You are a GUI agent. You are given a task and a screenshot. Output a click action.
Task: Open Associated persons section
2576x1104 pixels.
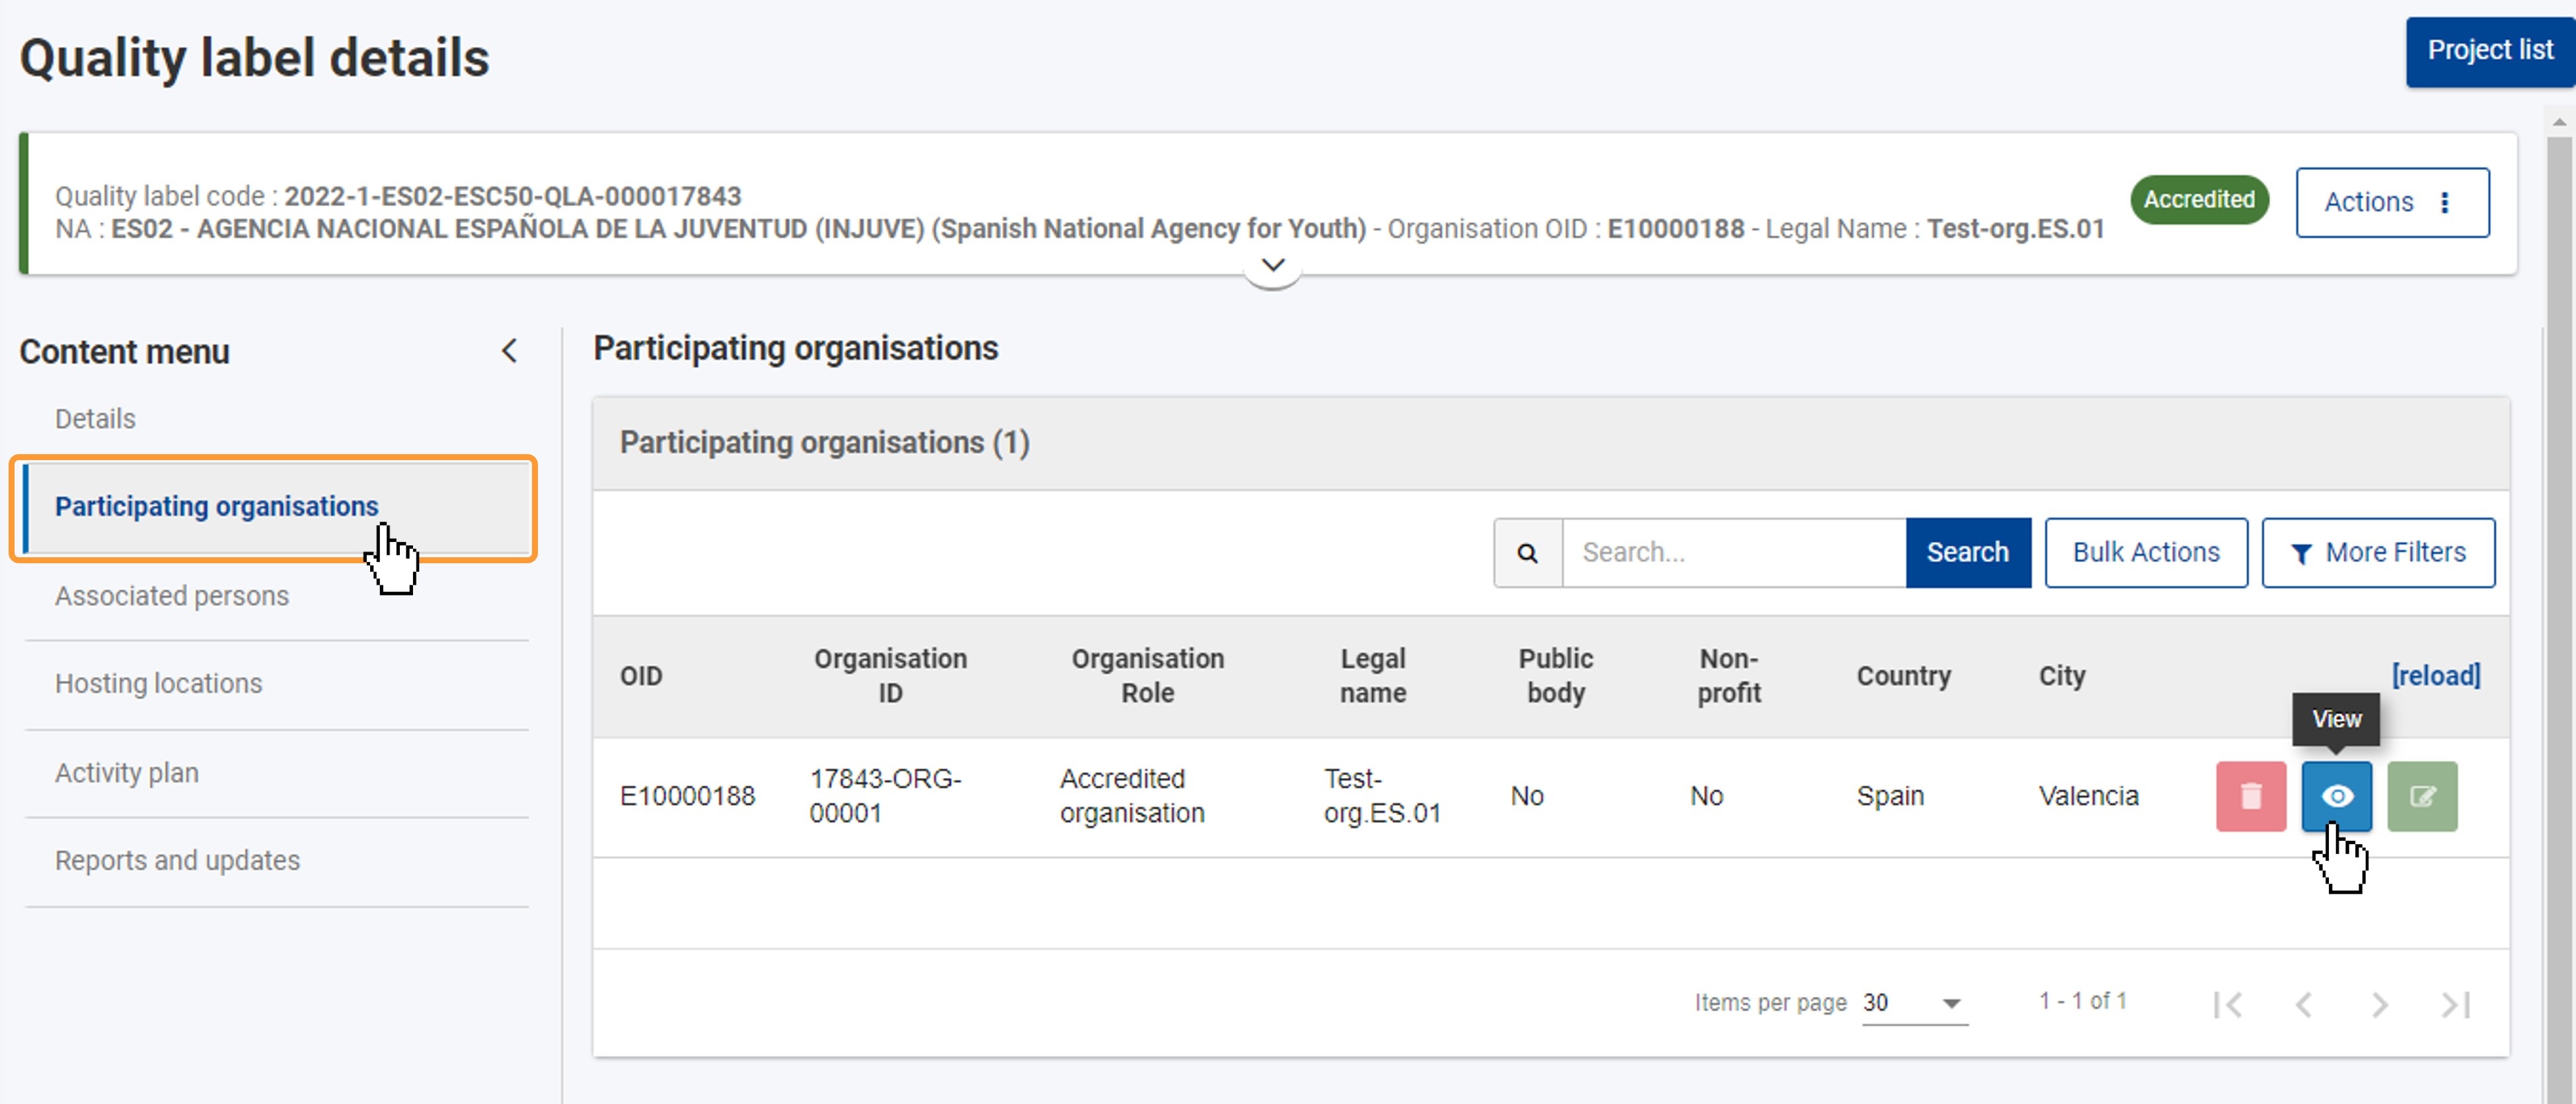point(172,596)
